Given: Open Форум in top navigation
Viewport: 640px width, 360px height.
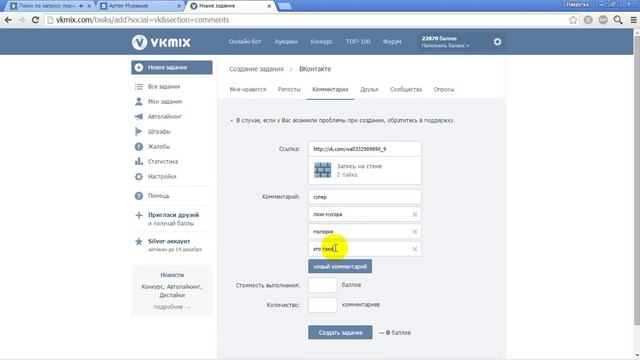Looking at the screenshot, I should point(392,42).
